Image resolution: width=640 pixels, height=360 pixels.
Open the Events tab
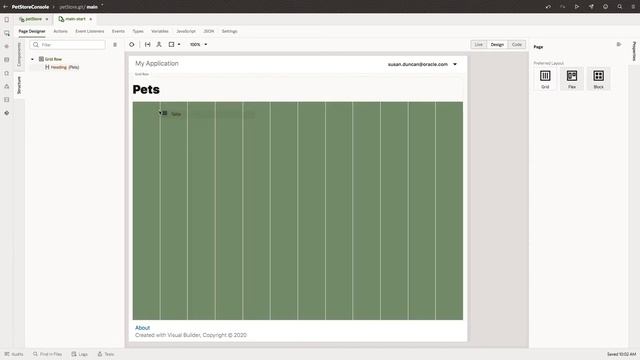tap(118, 31)
